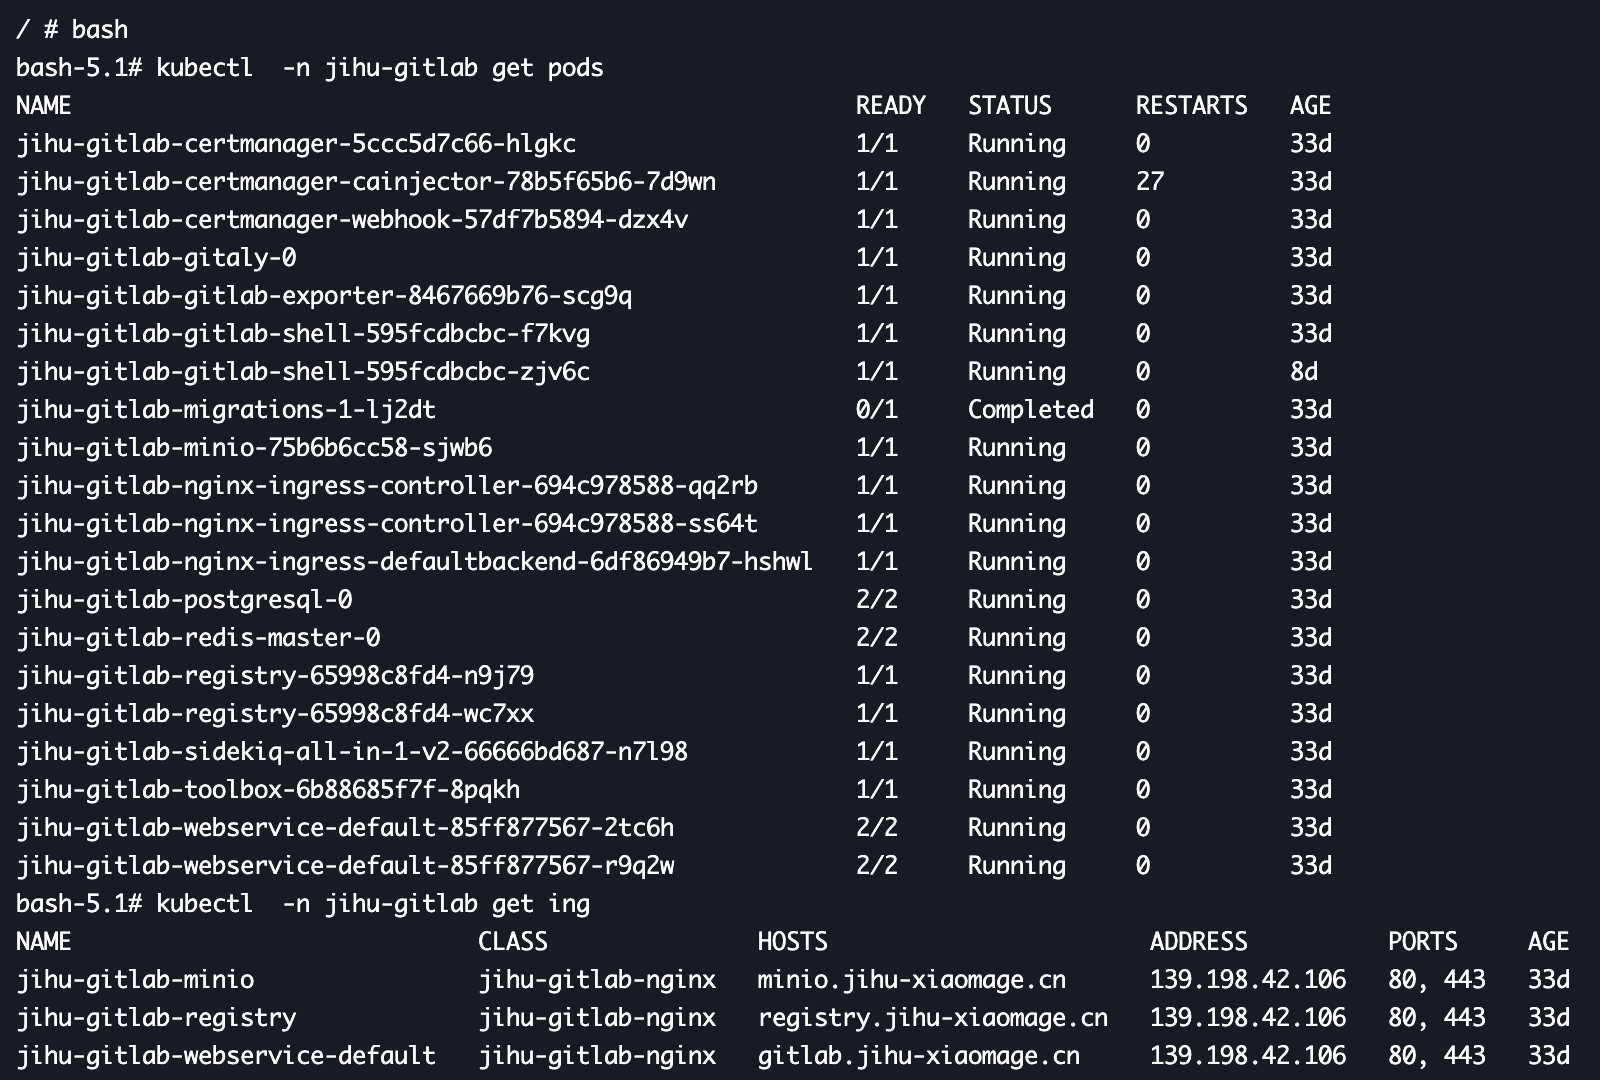
Task: Click the get pods command line
Action: (x=310, y=68)
